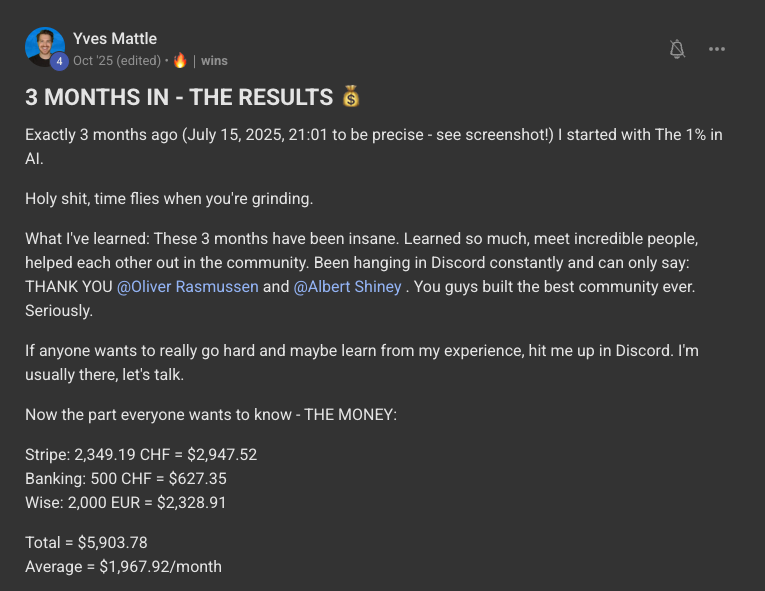Click the 3 MONTHS IN post title
Image resolution: width=765 pixels, height=591 pixels.
(x=179, y=97)
